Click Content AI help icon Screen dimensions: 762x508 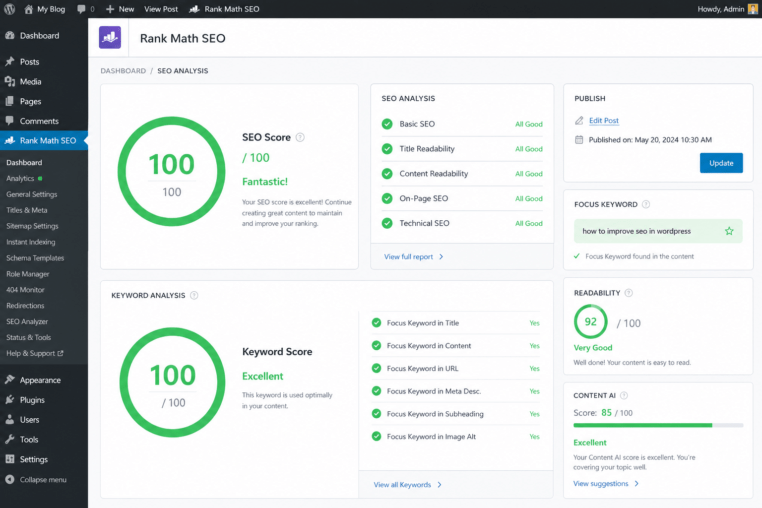pos(624,395)
